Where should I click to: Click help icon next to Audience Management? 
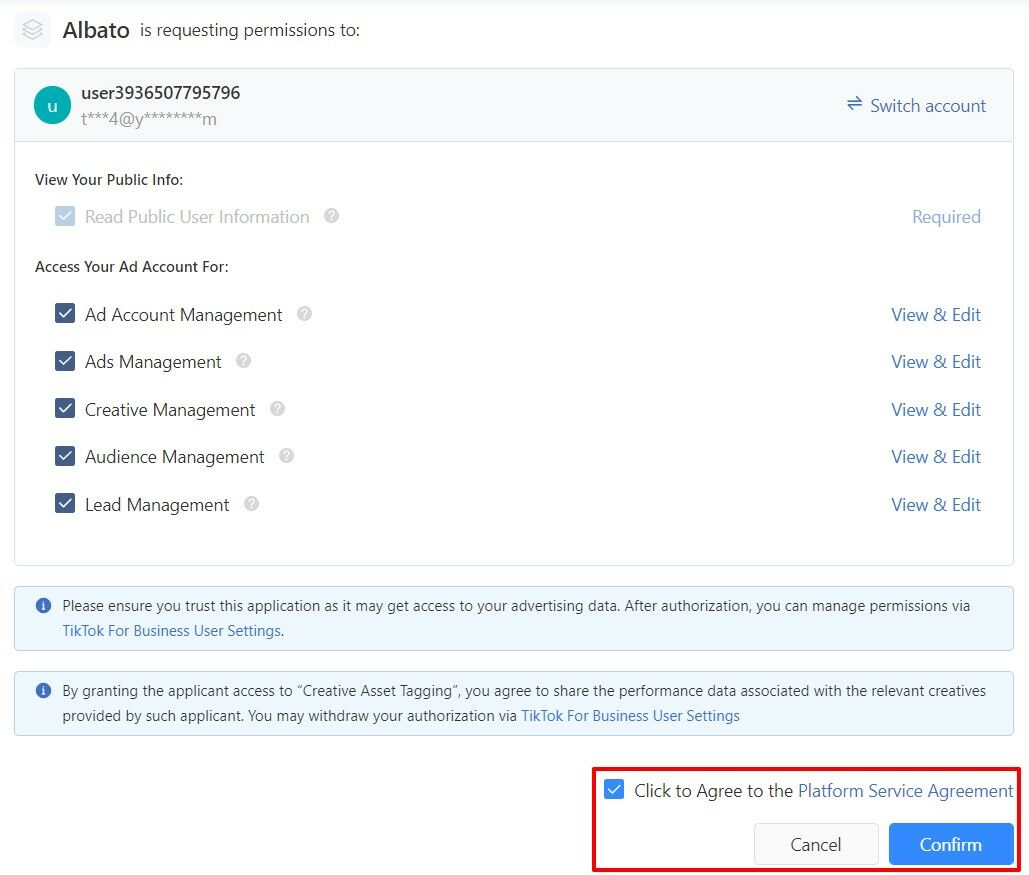point(287,456)
